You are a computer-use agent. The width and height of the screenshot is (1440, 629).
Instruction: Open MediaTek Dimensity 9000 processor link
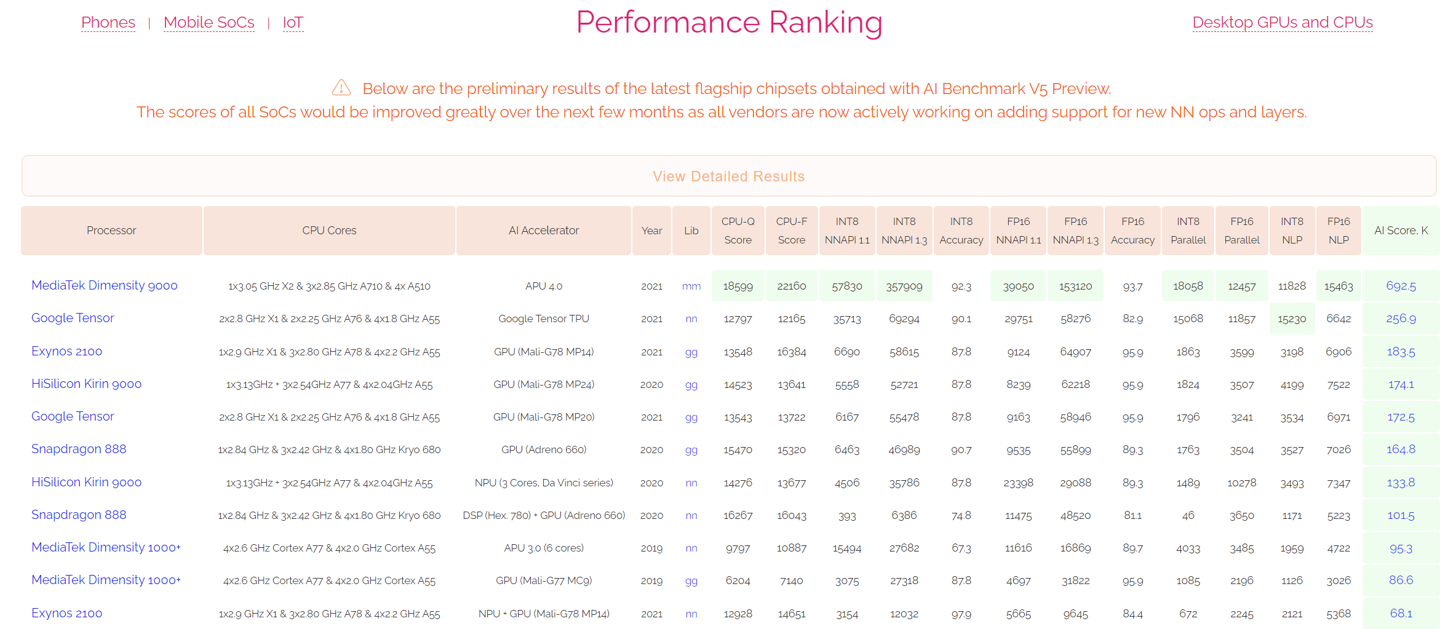tap(104, 285)
